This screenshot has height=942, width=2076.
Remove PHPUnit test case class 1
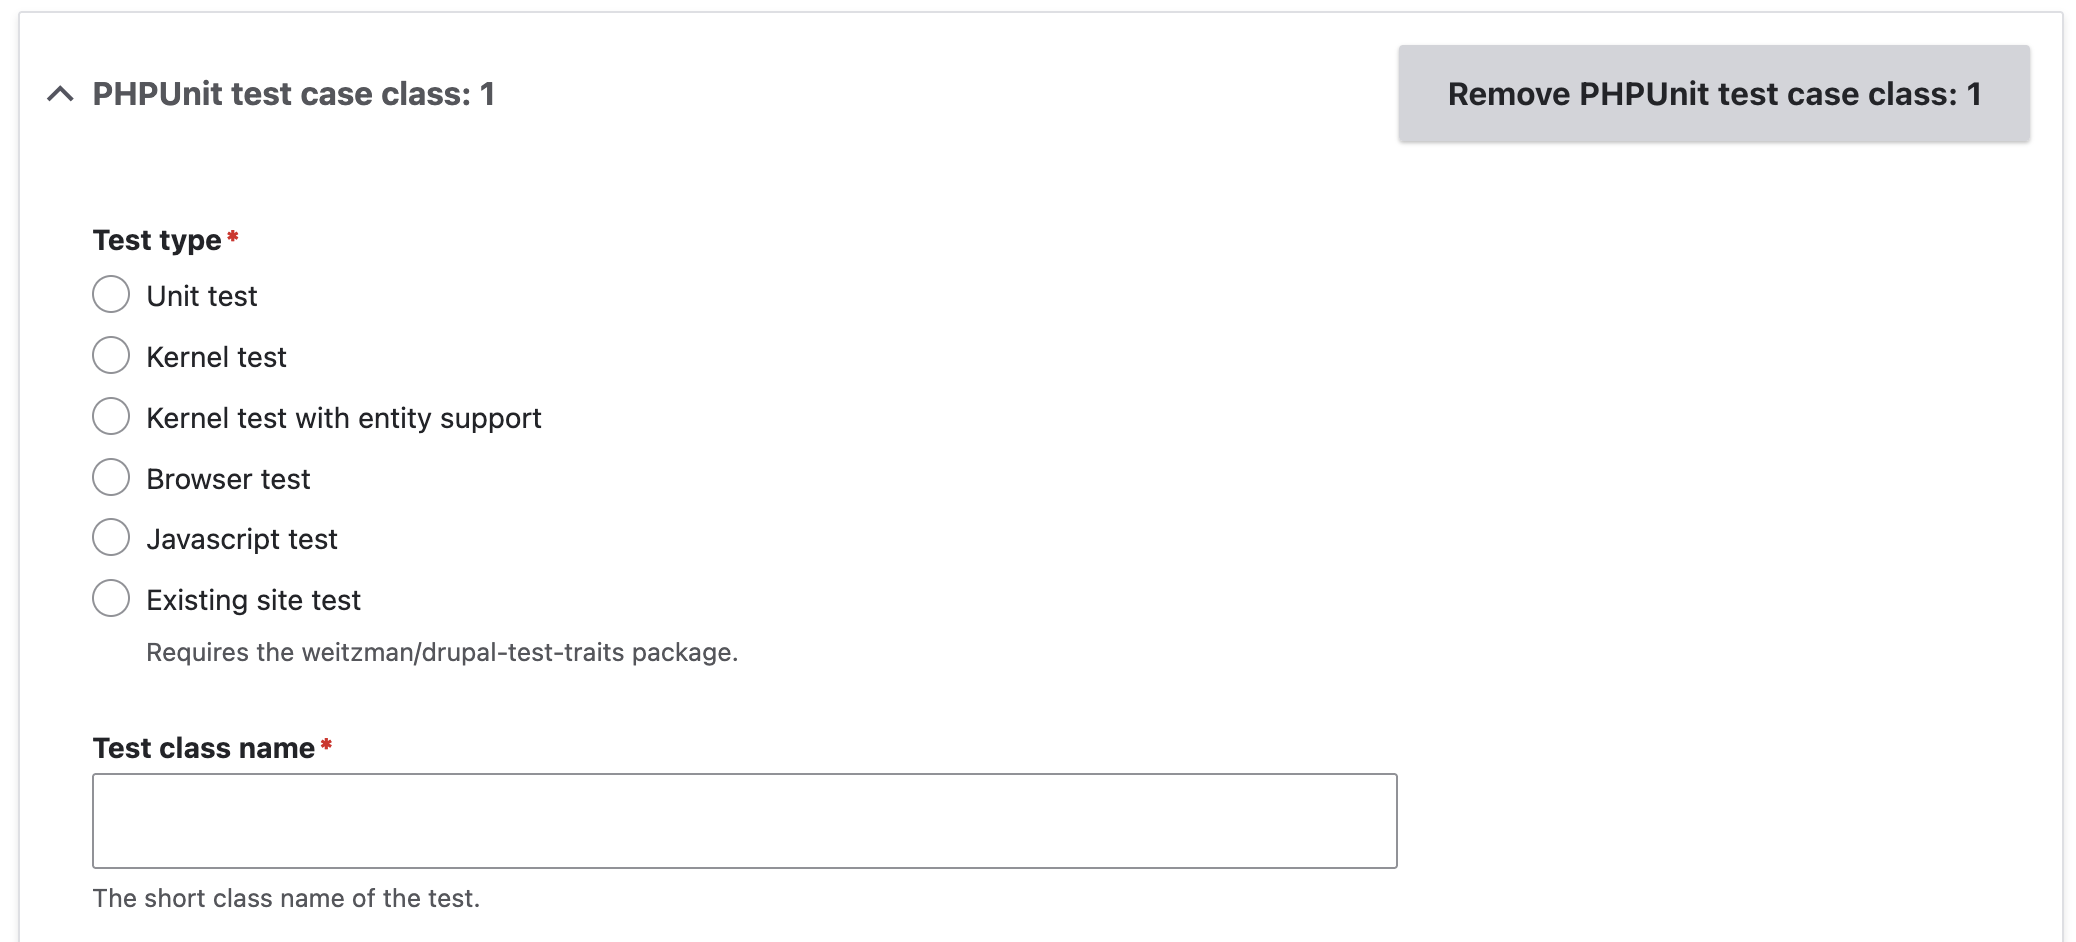coord(1713,94)
